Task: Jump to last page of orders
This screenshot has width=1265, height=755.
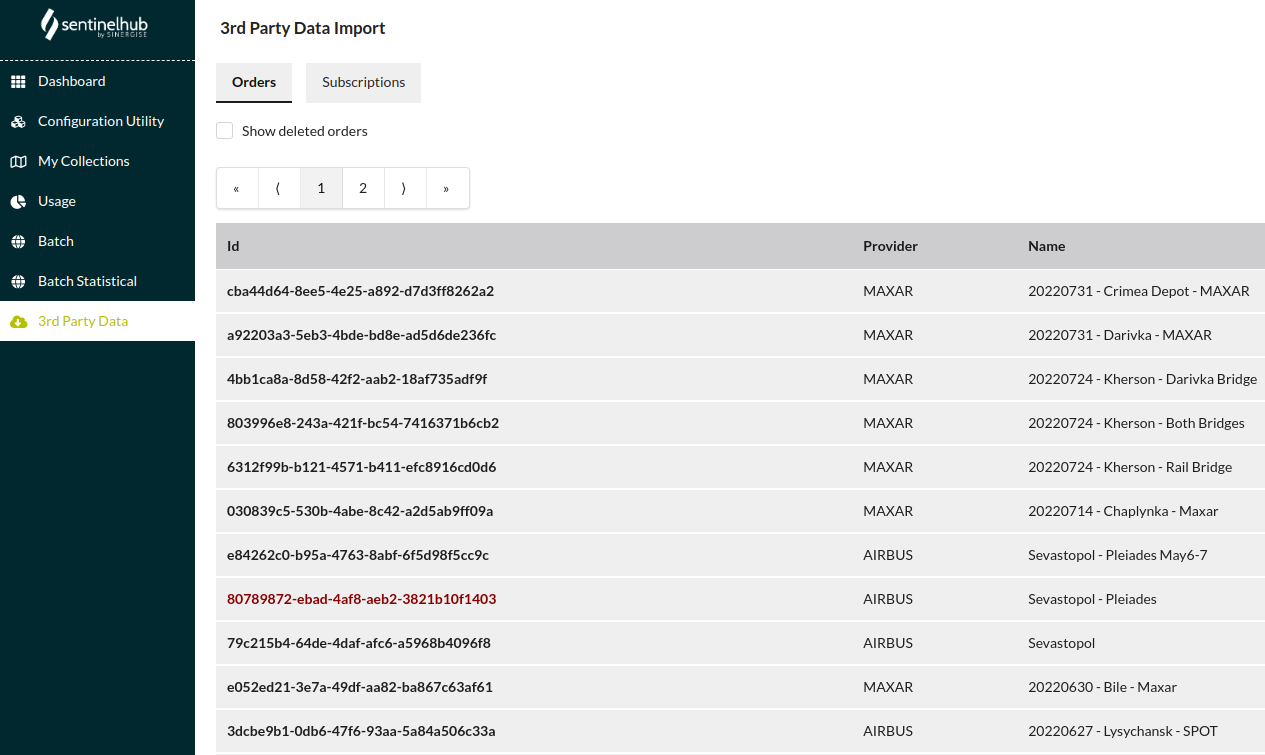Action: 447,188
